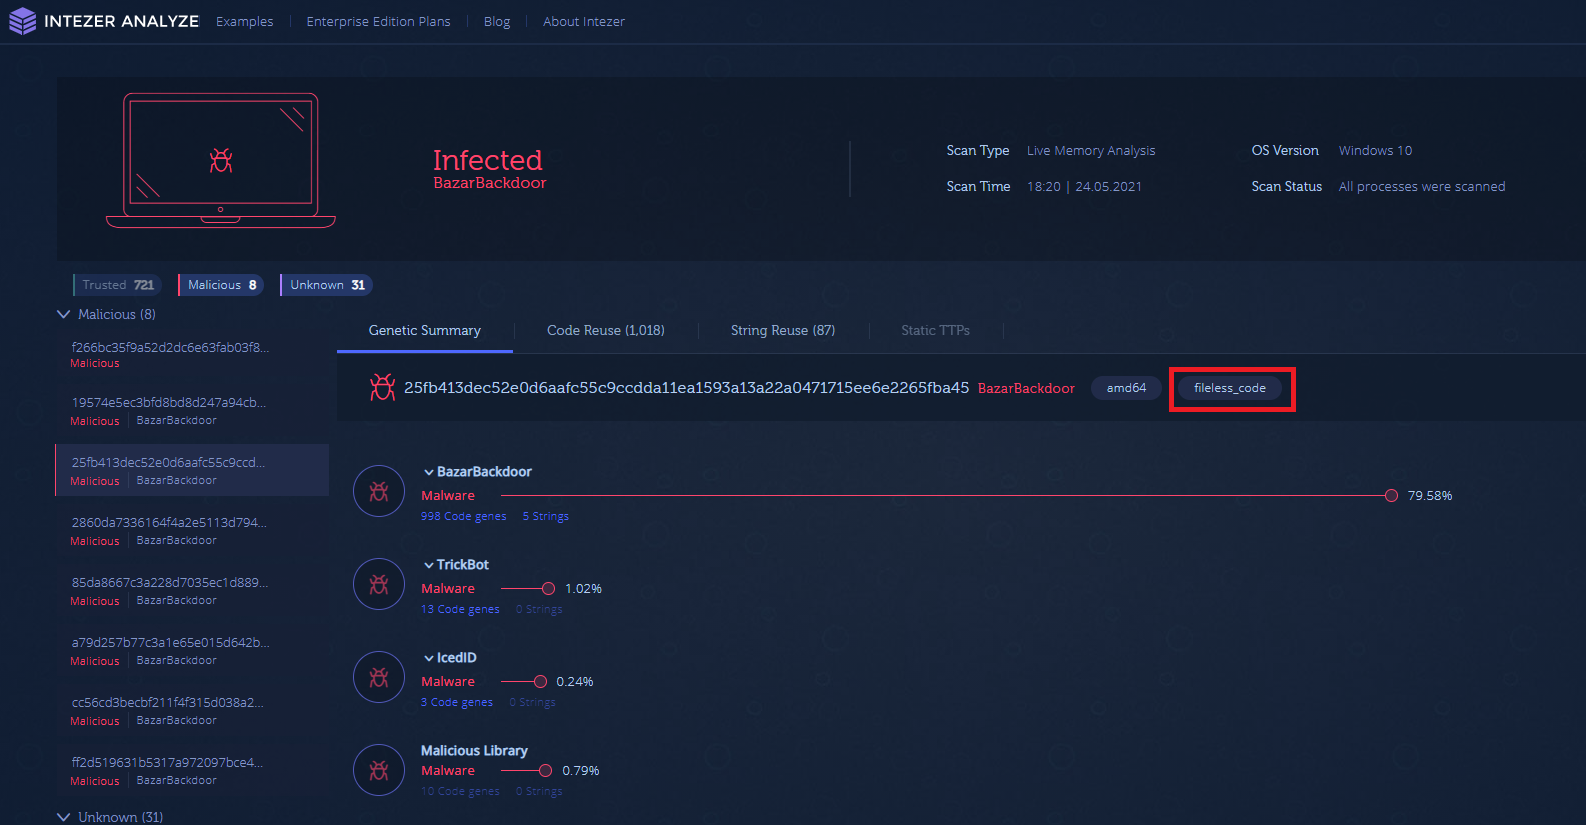The height and width of the screenshot is (825, 1586).
Task: Click the TrickBot malware family icon
Action: click(x=379, y=585)
